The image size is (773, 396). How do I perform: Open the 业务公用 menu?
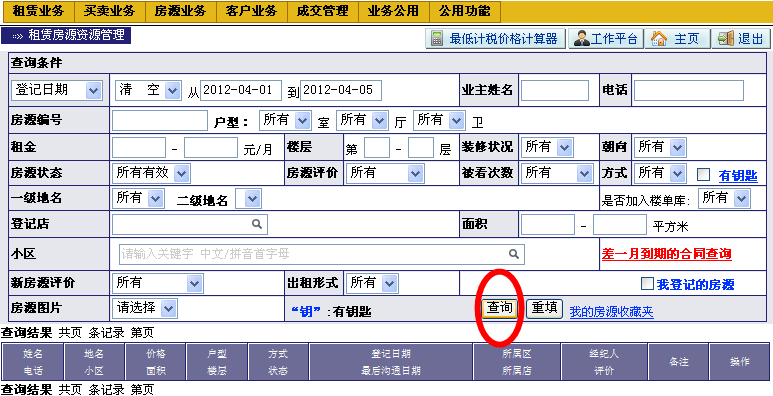393,11
